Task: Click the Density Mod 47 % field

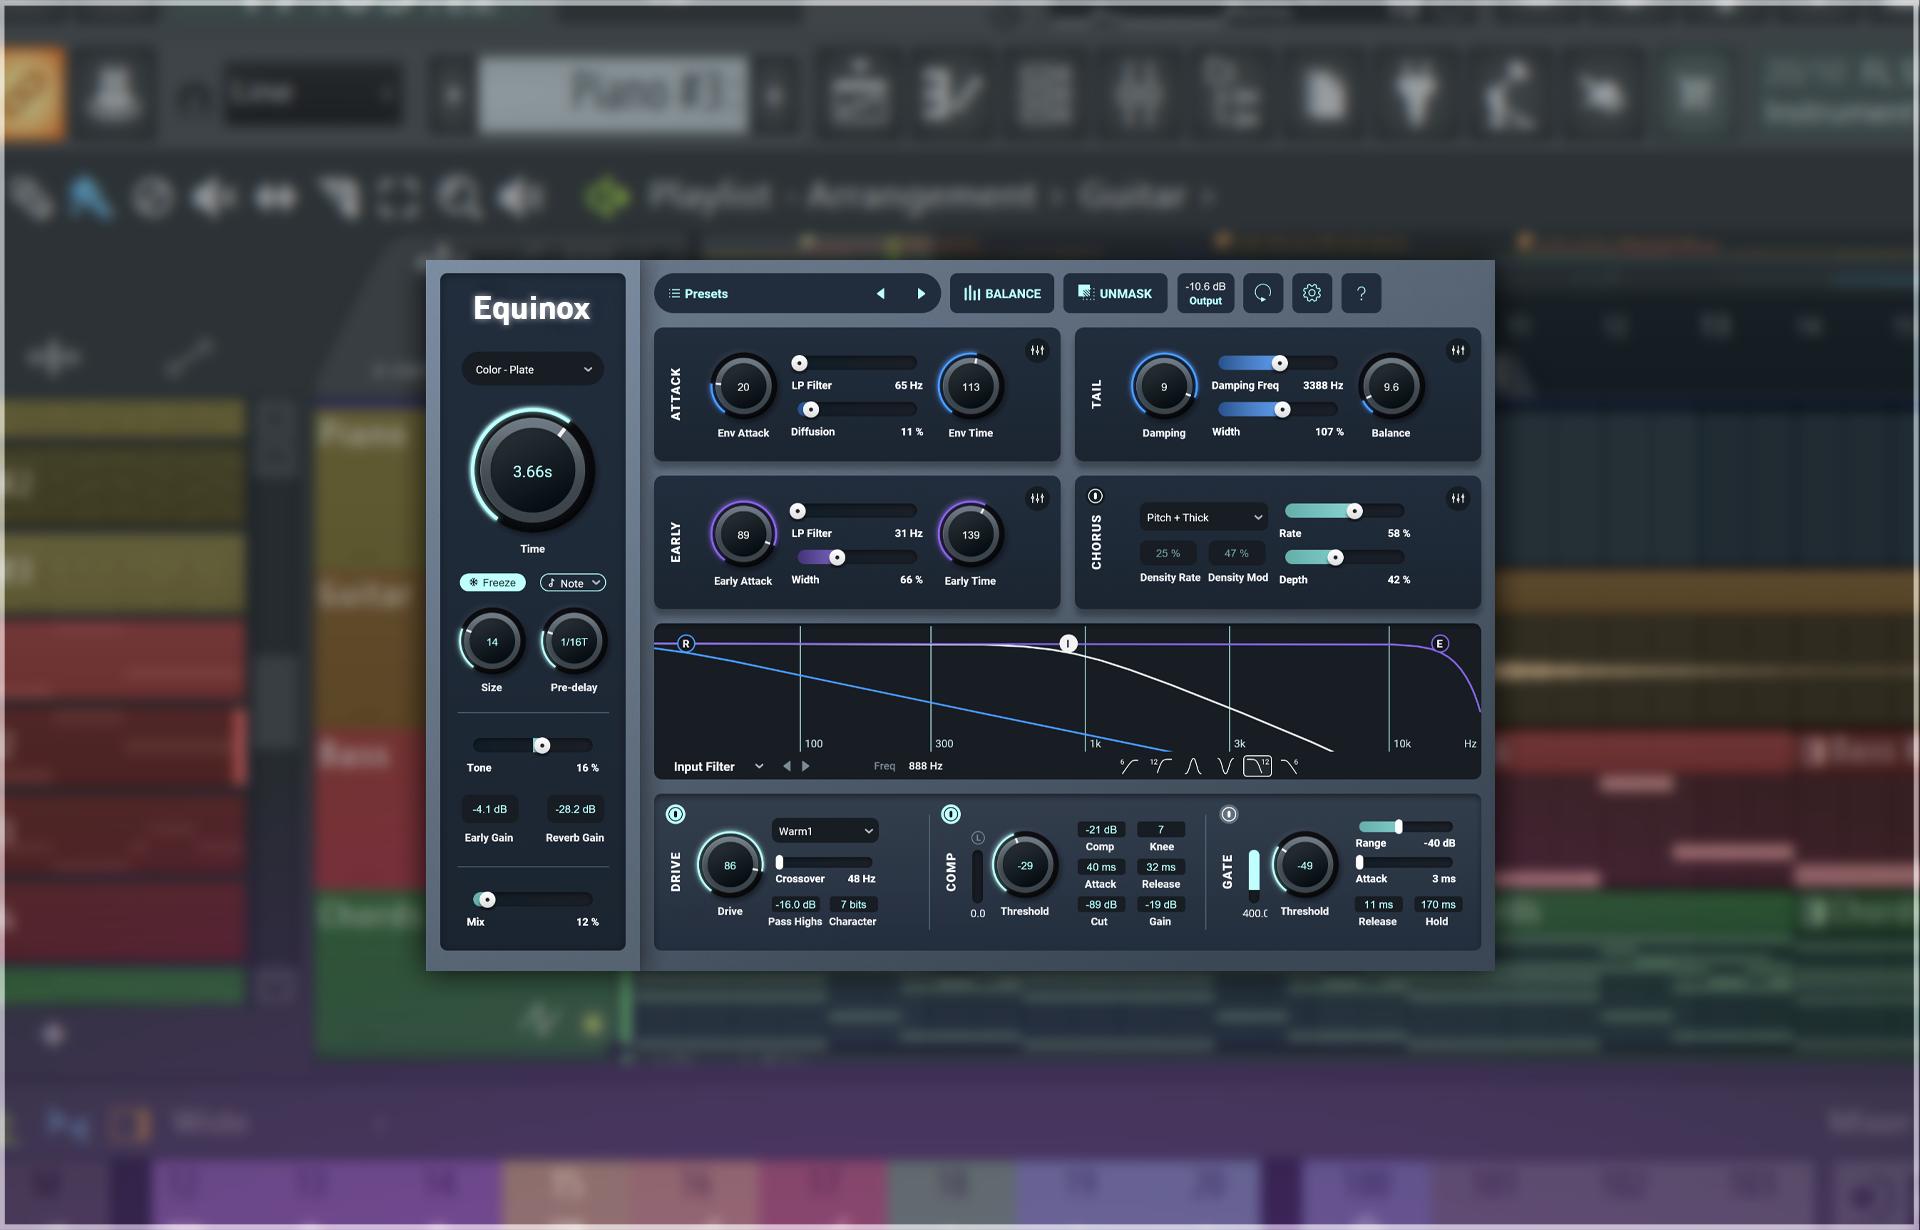Action: click(1237, 553)
